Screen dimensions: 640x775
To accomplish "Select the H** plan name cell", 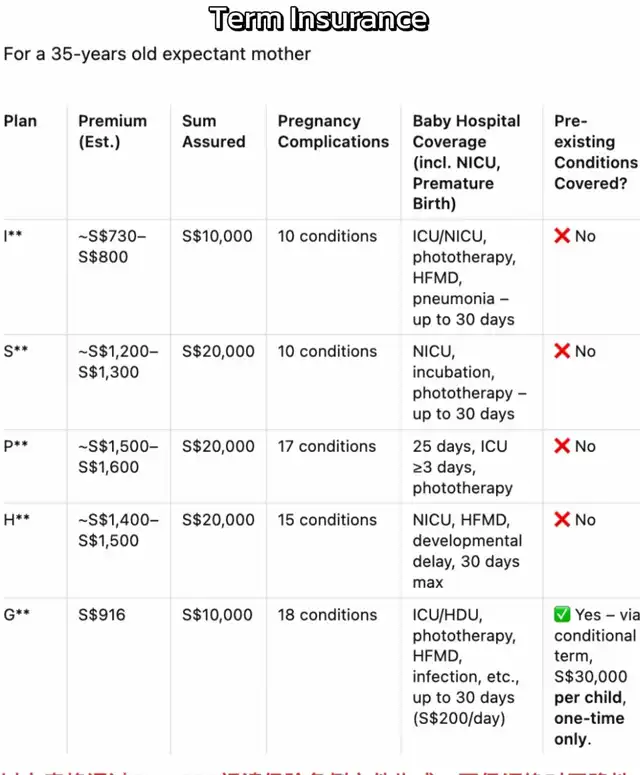I will pos(17,520).
